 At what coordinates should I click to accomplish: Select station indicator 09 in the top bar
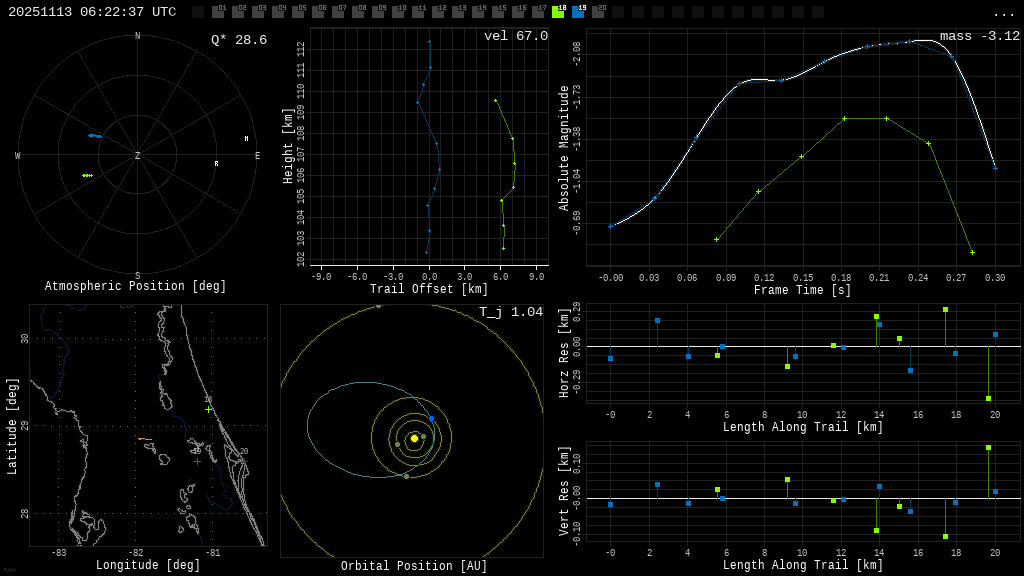(378, 12)
